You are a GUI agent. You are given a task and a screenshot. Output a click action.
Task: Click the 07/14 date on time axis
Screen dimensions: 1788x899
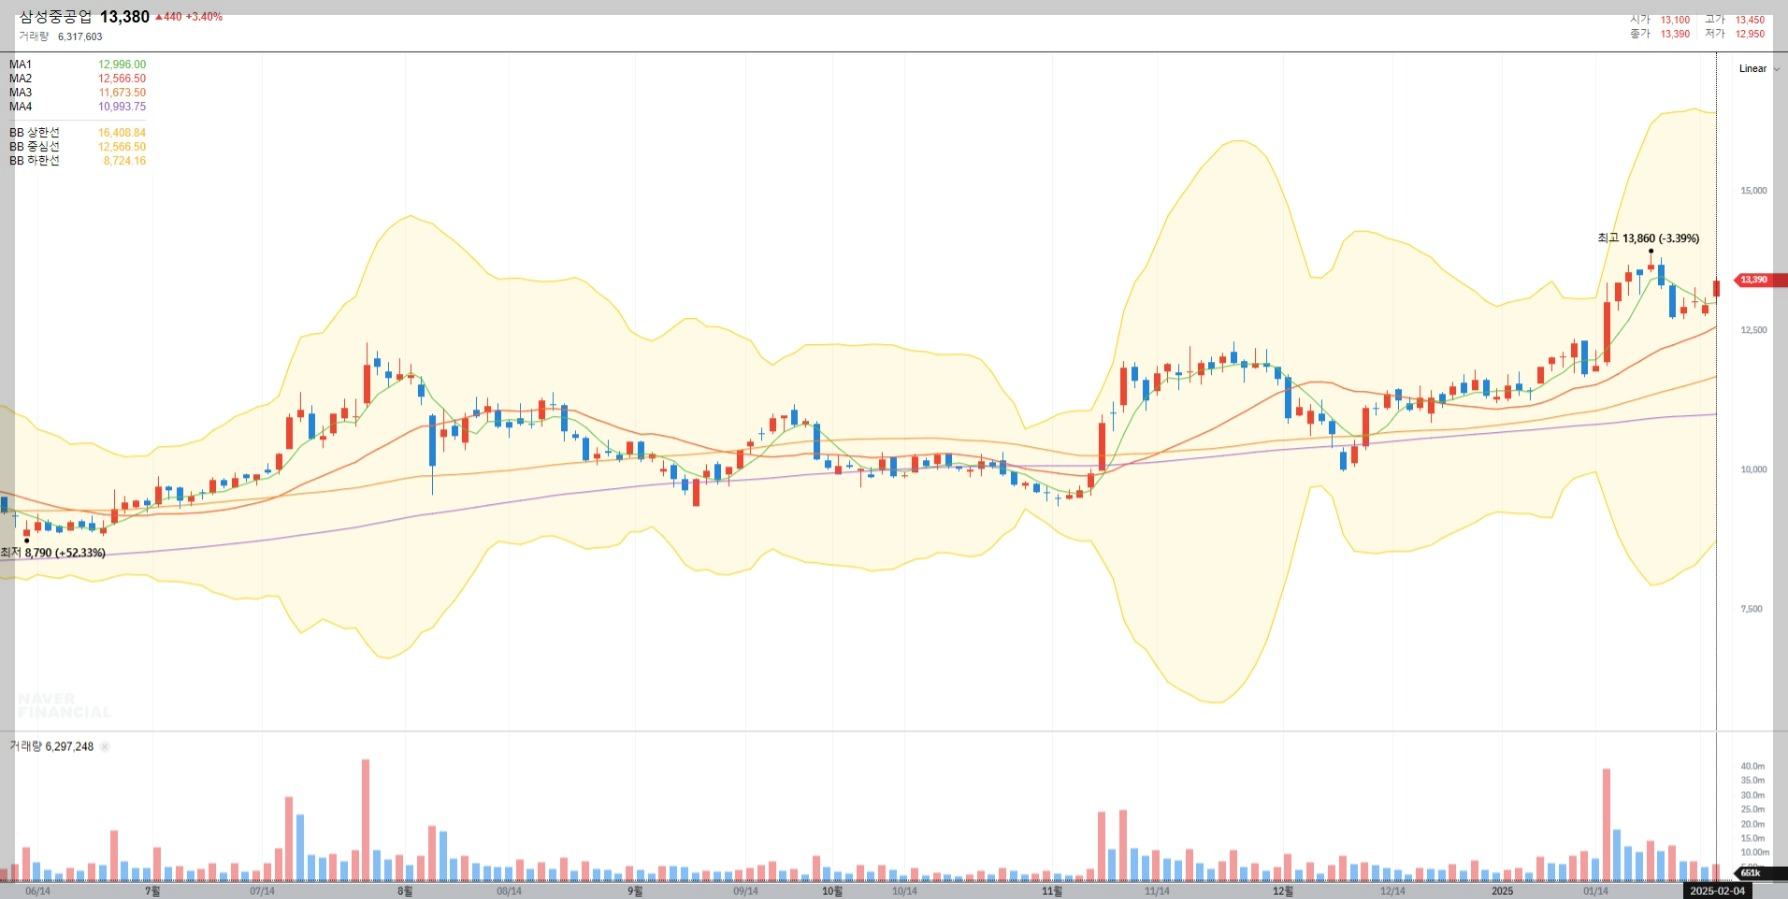pyautogui.click(x=262, y=891)
